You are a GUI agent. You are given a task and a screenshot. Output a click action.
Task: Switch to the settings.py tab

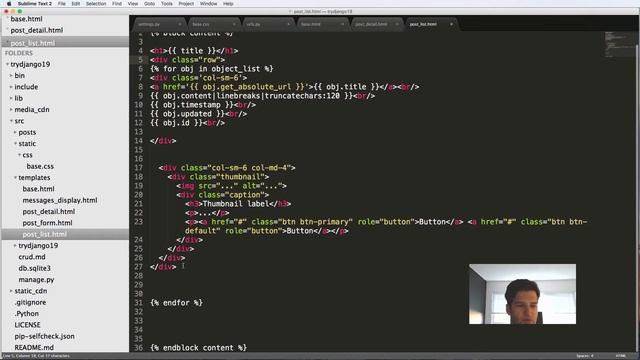[159, 24]
